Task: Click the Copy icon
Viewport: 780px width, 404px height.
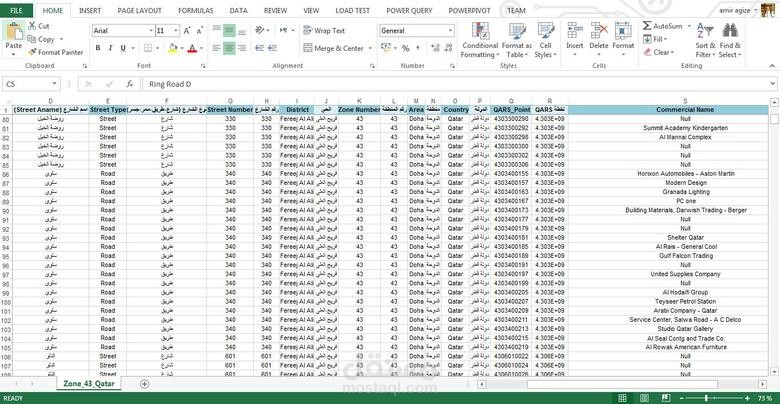Action: (32, 39)
